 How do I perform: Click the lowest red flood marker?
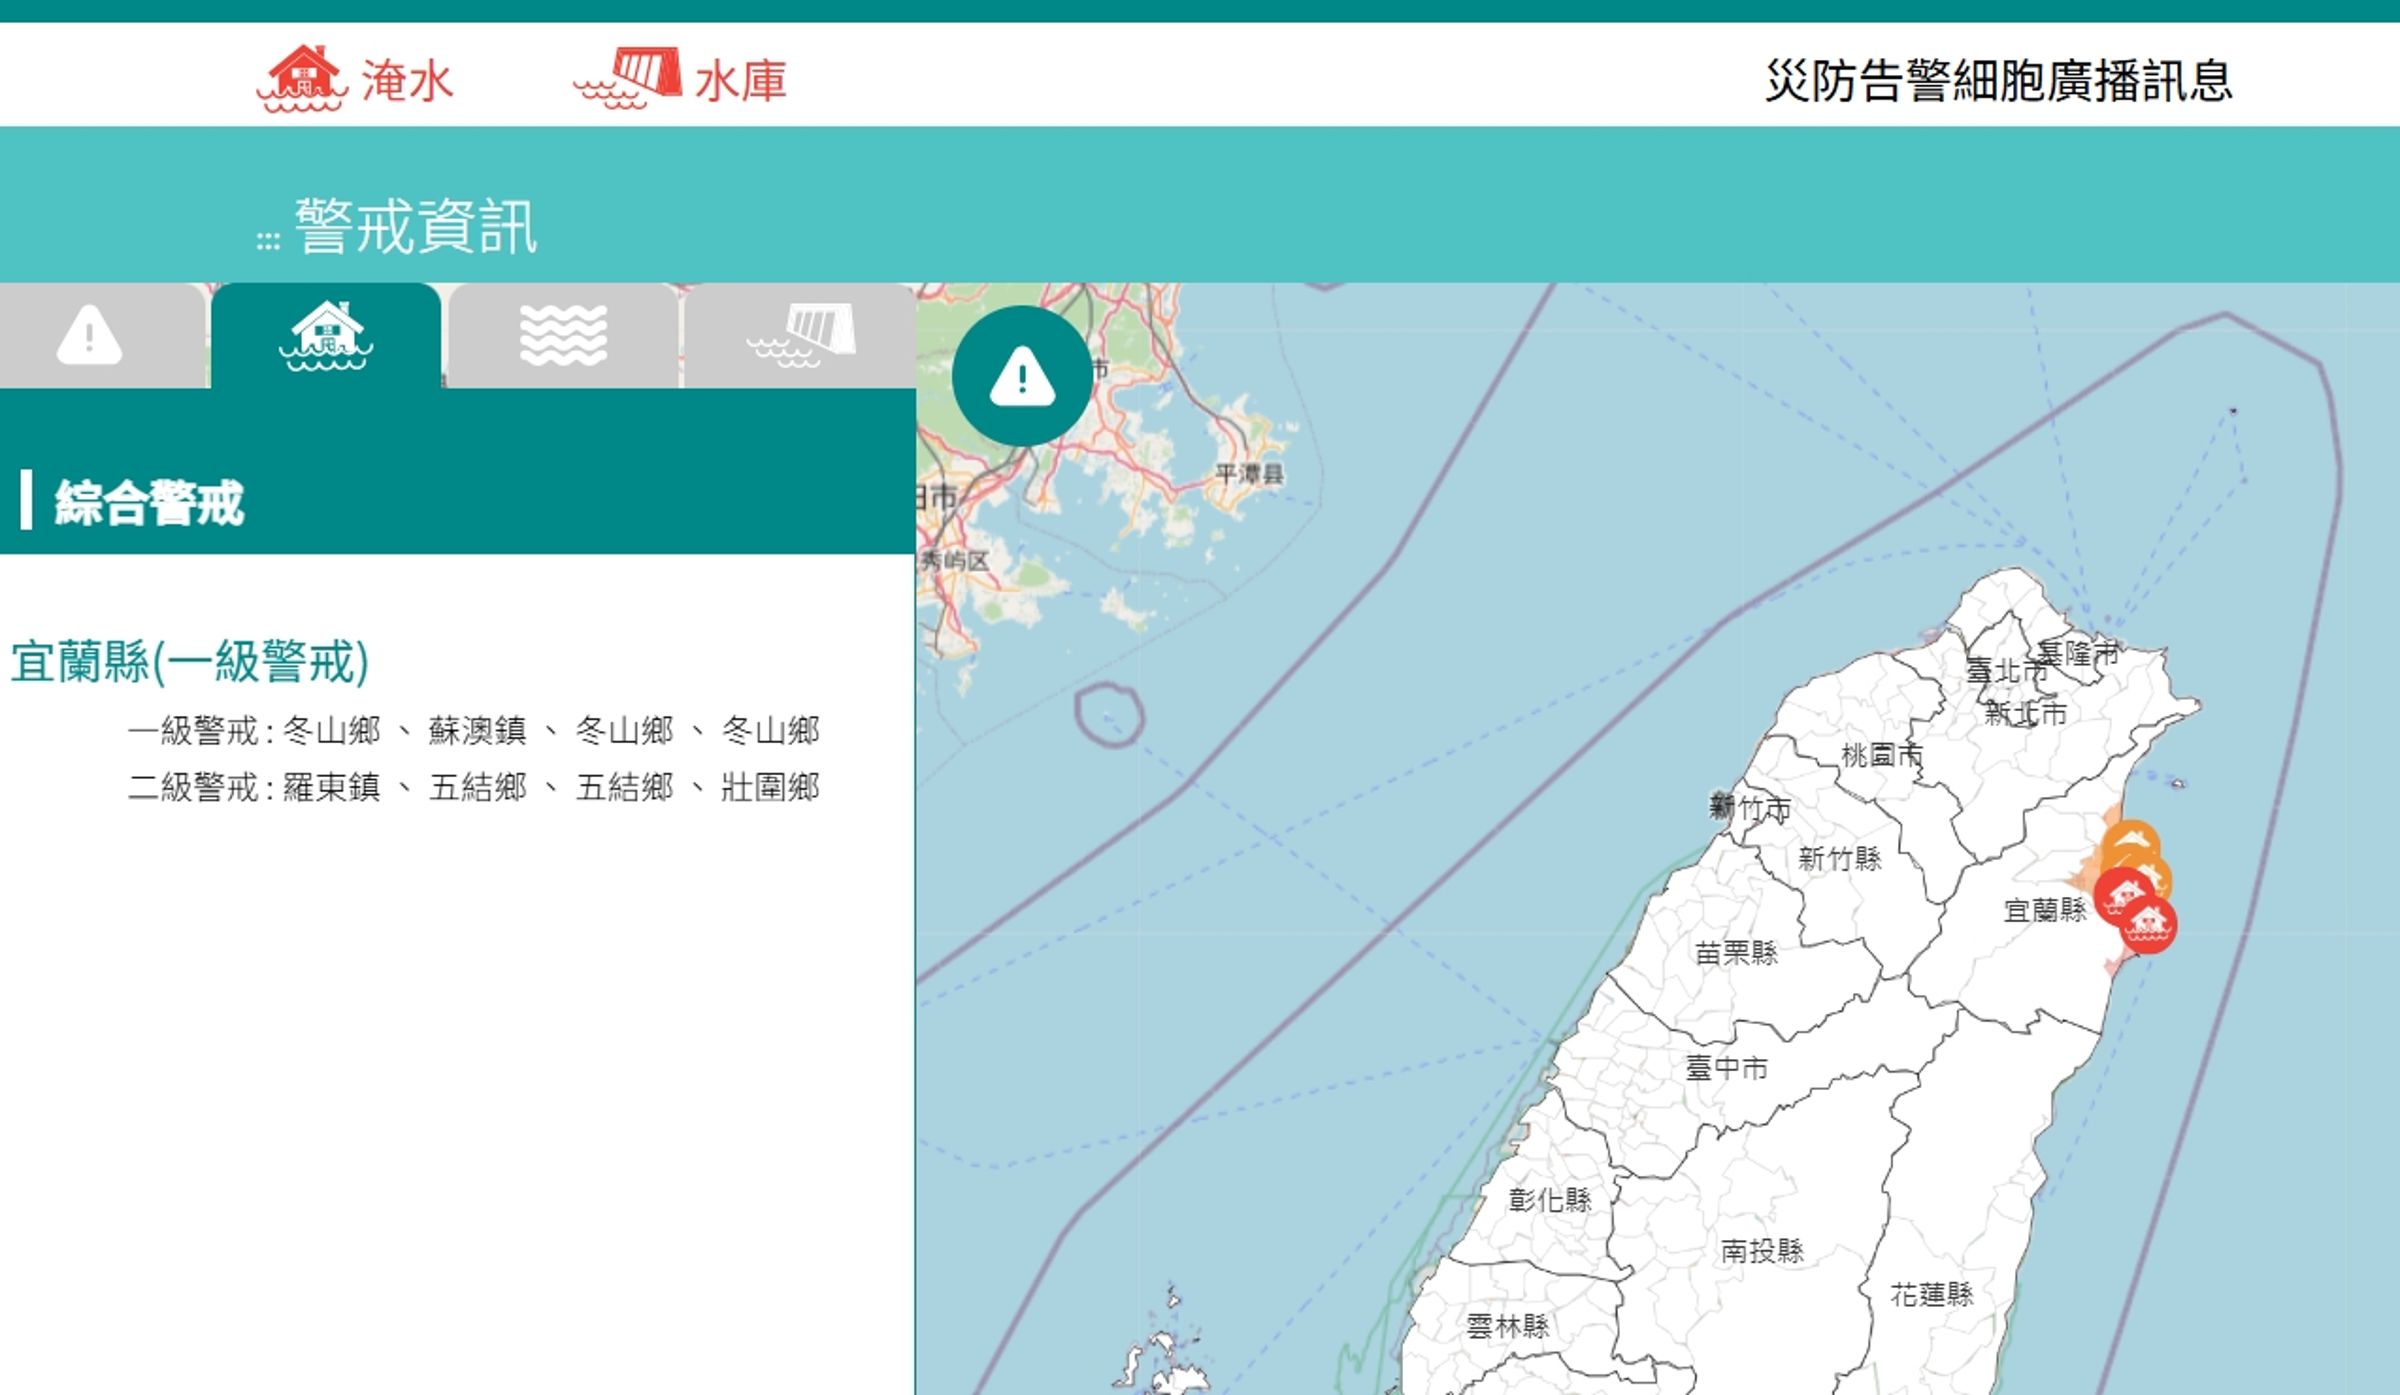(2148, 924)
